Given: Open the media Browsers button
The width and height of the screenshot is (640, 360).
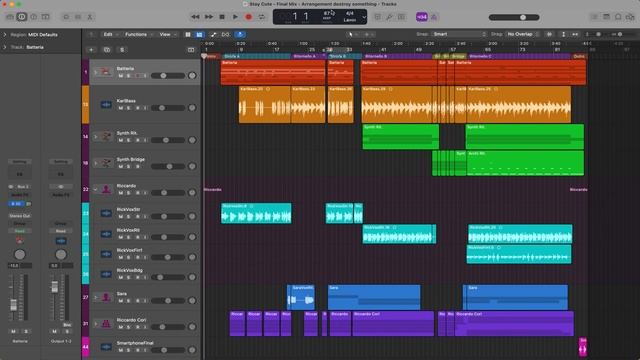Looking at the screenshot, I should [x=630, y=17].
